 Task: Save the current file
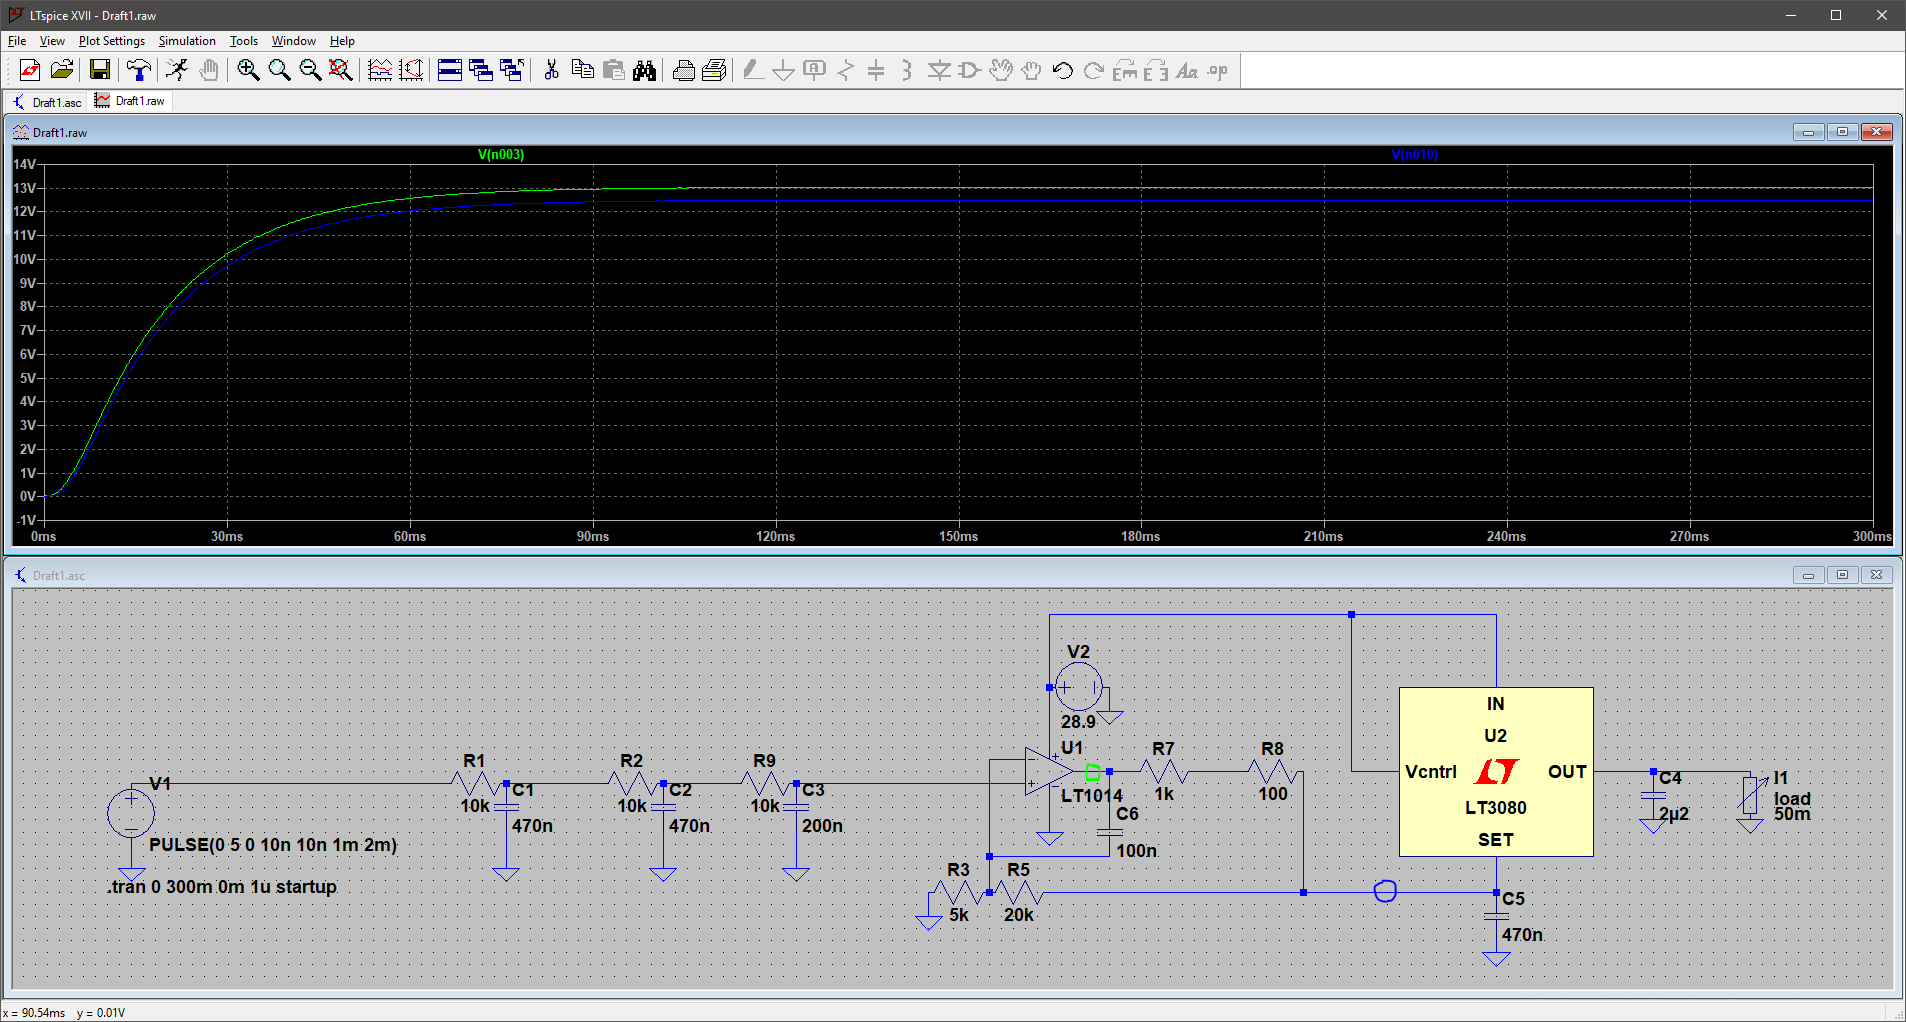click(99, 70)
